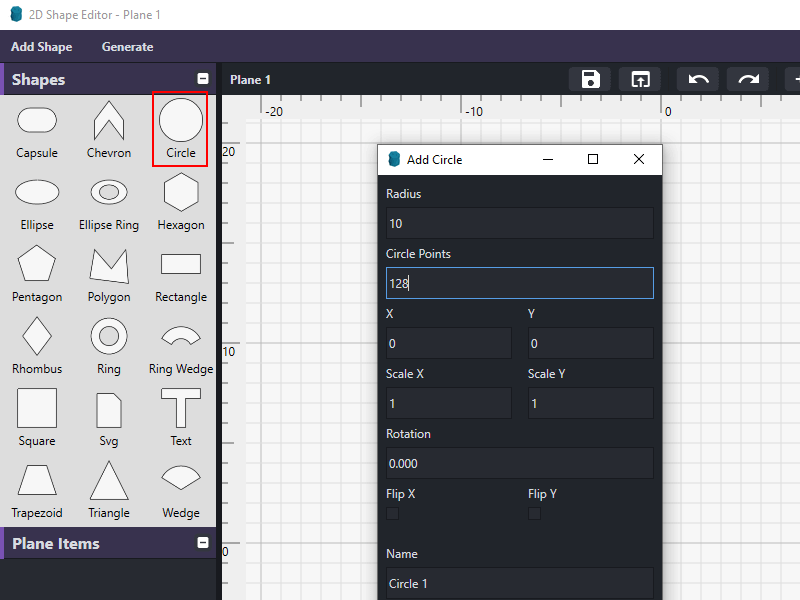Collapse the Plane Items panel
The image size is (800, 600).
[203, 542]
